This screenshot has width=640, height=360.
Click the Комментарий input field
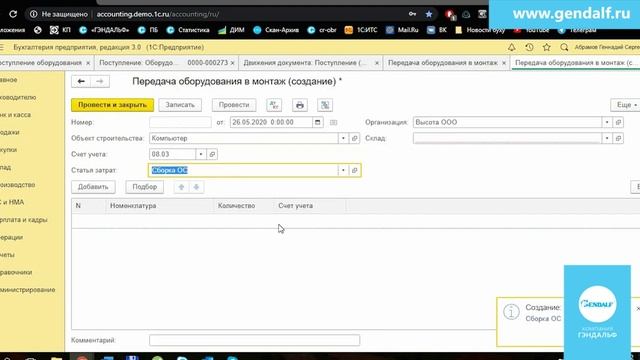pyautogui.click(x=254, y=340)
